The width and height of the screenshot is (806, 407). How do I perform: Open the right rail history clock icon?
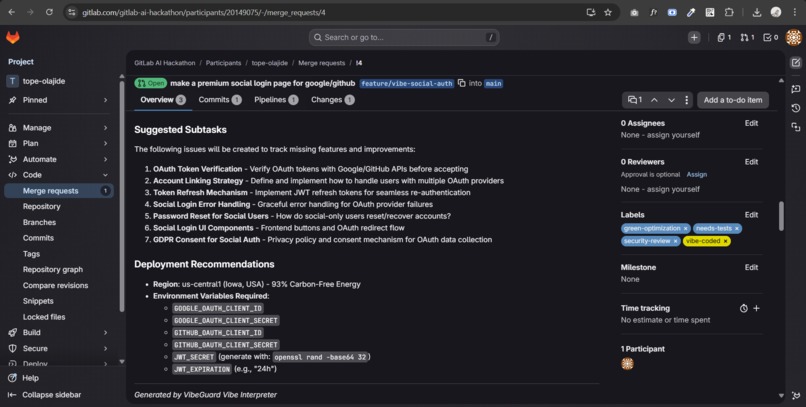click(x=796, y=108)
